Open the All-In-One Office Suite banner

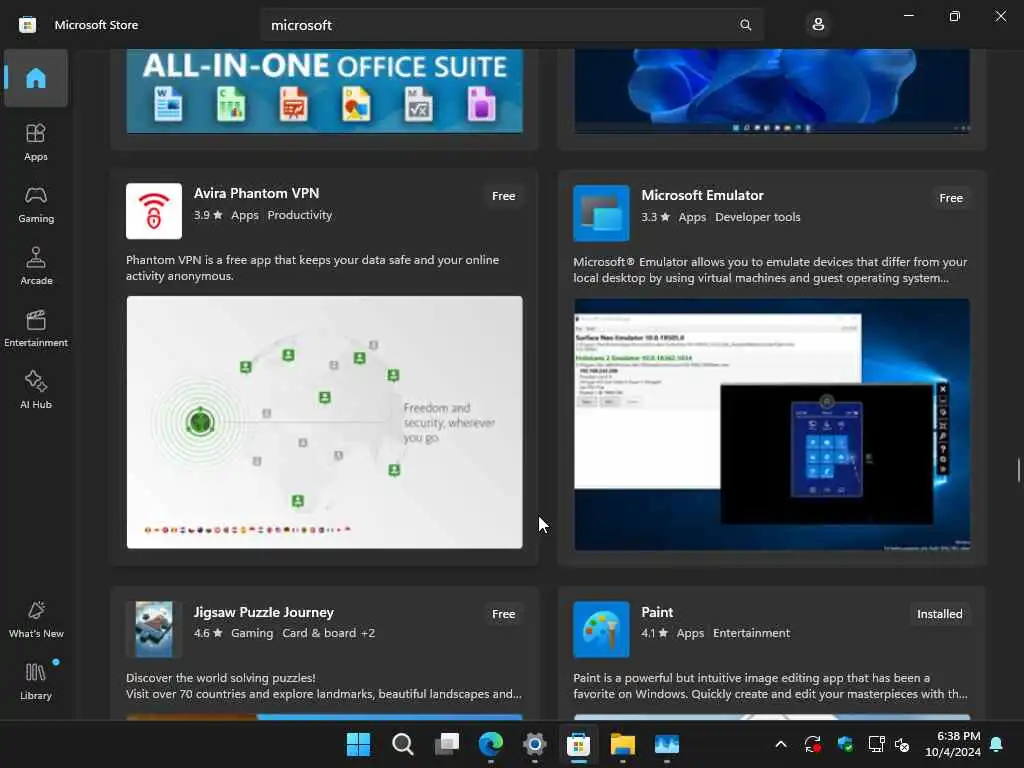pos(325,91)
